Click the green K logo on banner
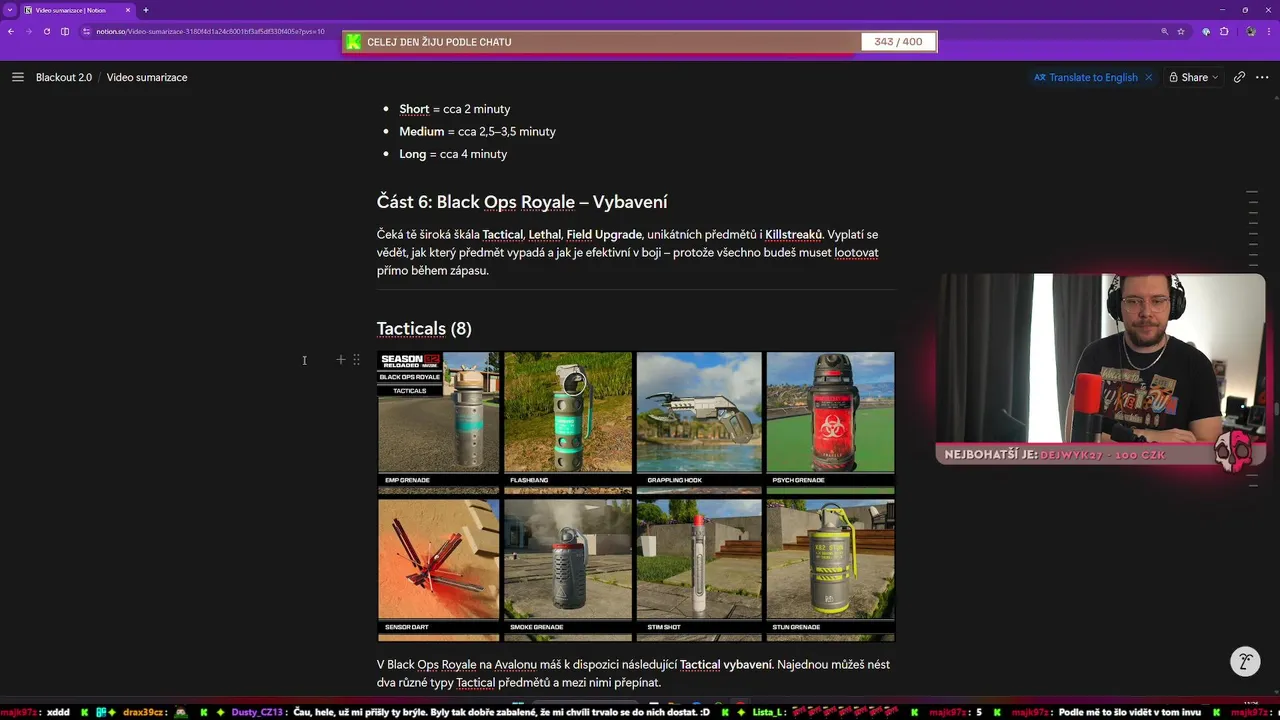 click(x=353, y=42)
